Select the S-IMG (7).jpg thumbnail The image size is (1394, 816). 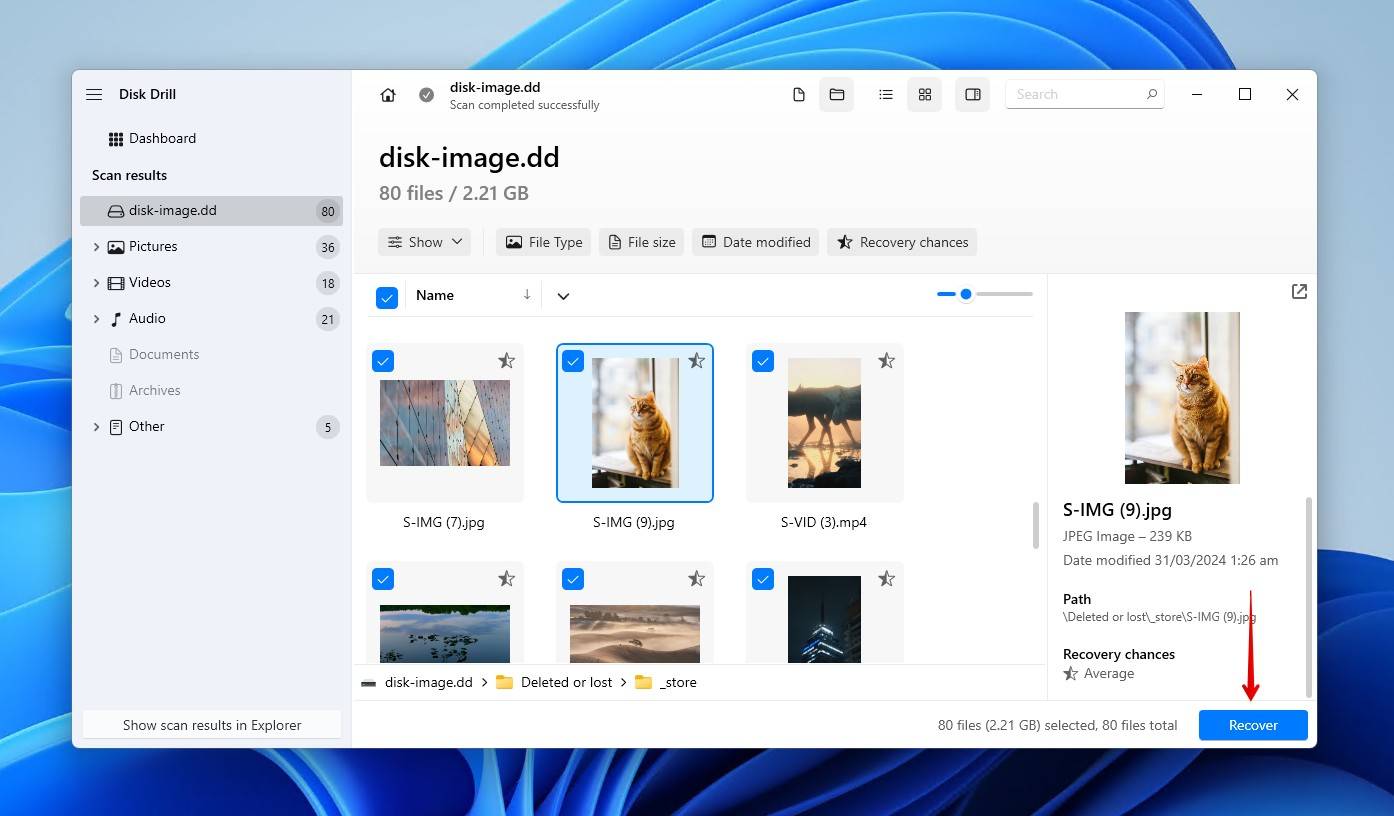click(x=445, y=423)
